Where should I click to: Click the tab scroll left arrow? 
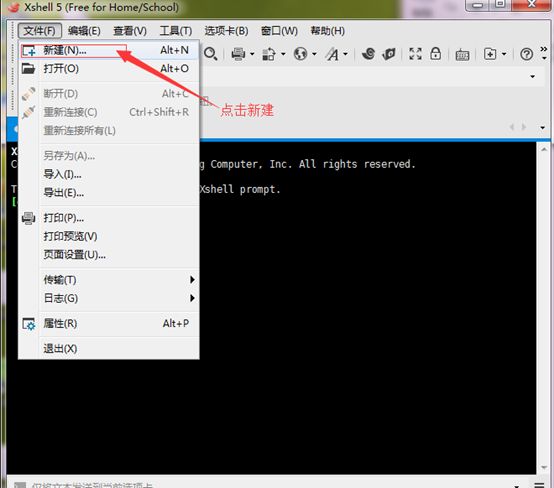click(x=512, y=127)
